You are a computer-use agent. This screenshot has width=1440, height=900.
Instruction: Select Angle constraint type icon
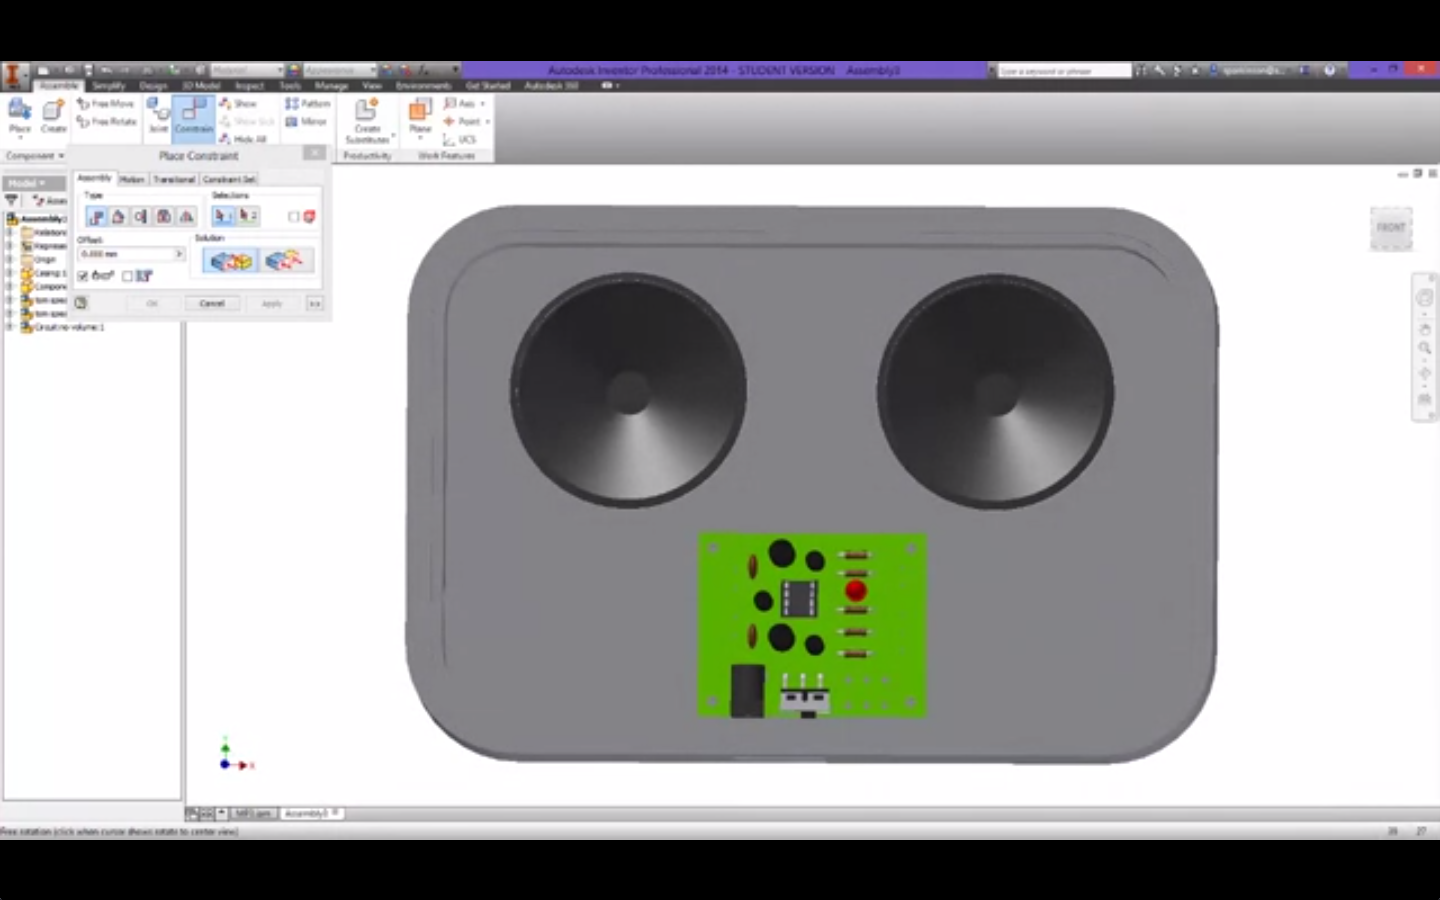coord(118,216)
